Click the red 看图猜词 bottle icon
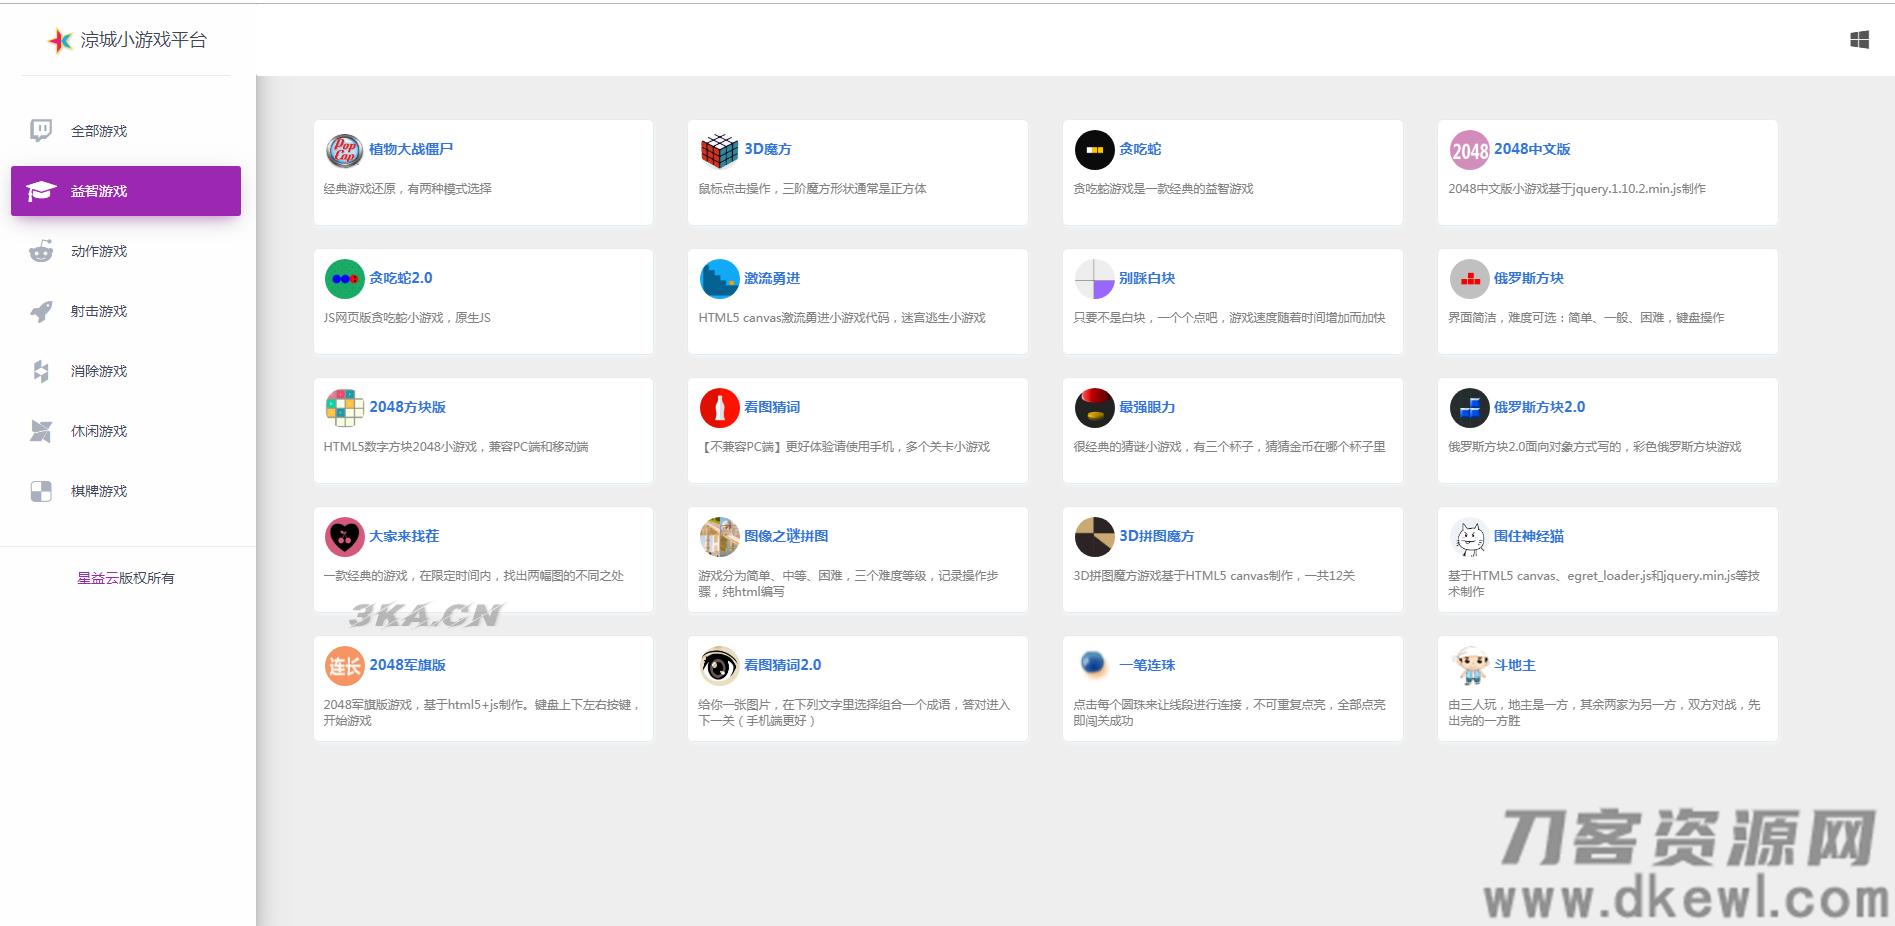This screenshot has width=1895, height=926. pos(719,408)
